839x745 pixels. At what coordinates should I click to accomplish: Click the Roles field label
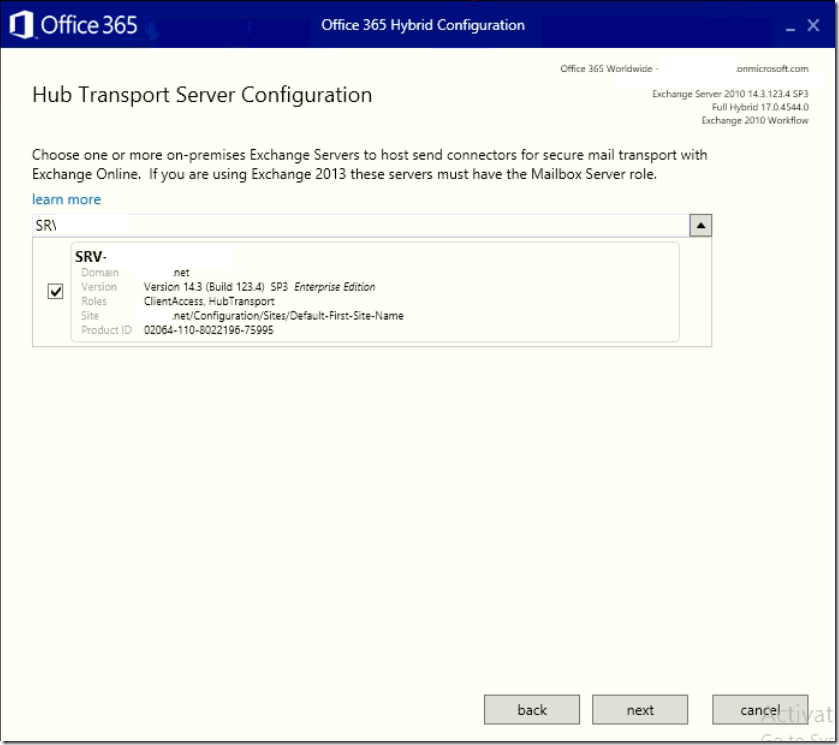click(x=94, y=301)
